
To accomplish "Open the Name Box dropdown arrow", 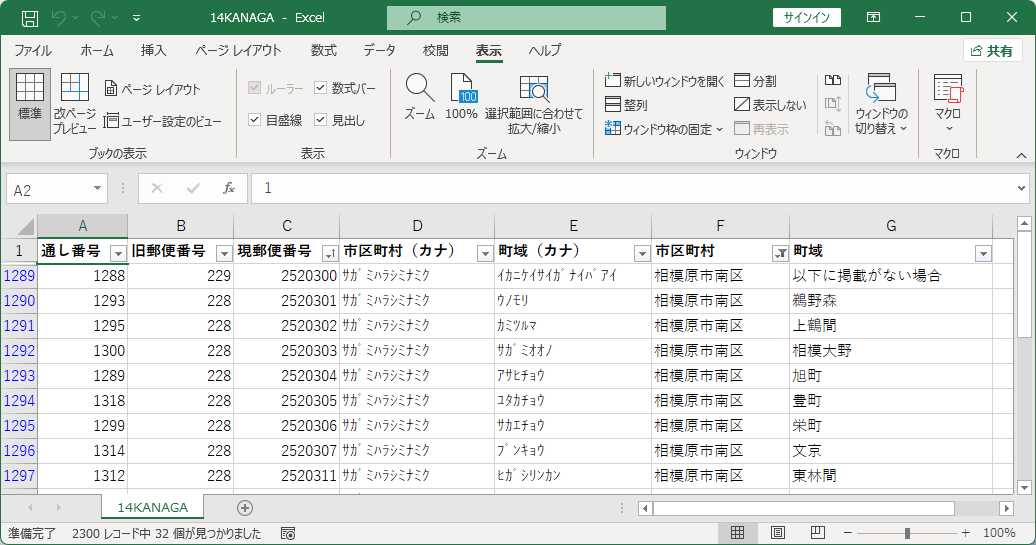I will (97, 189).
